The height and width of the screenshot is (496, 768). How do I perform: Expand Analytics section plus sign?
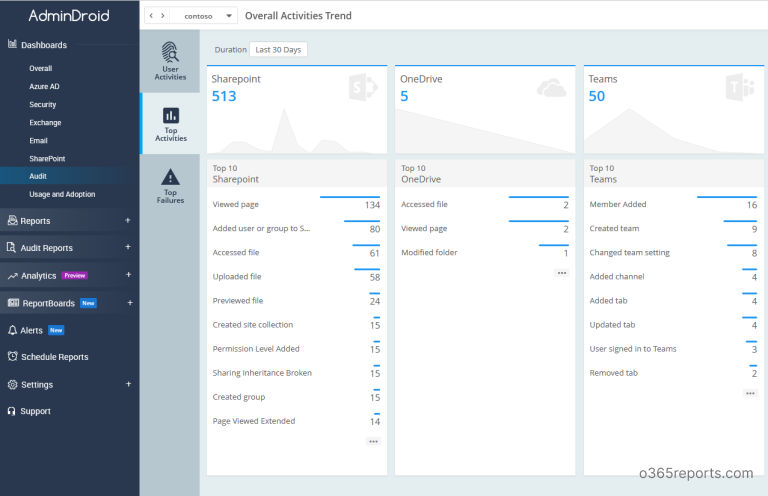(x=128, y=275)
